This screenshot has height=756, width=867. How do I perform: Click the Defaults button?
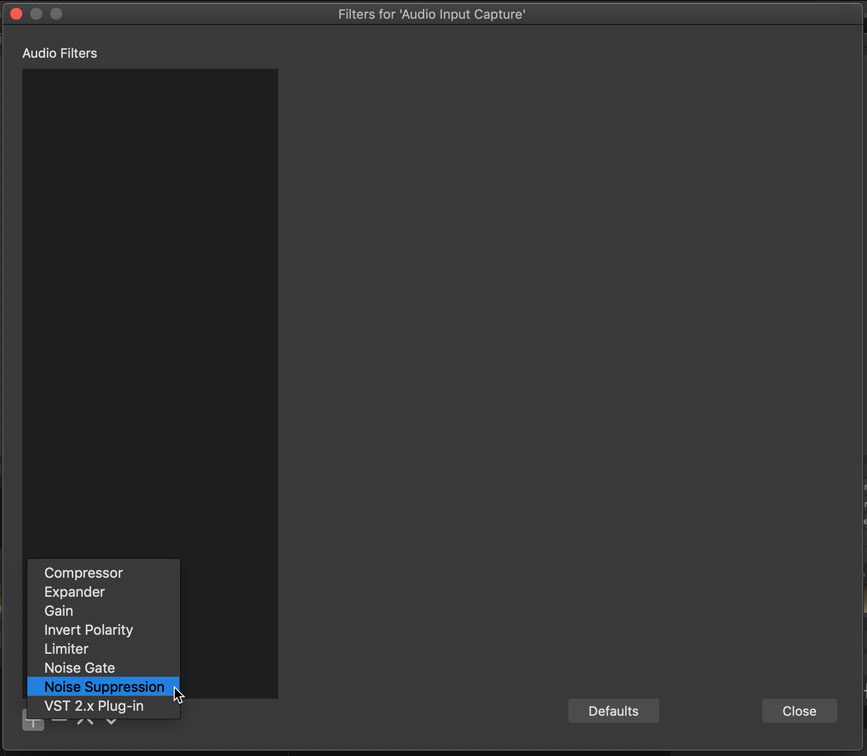[613, 711]
